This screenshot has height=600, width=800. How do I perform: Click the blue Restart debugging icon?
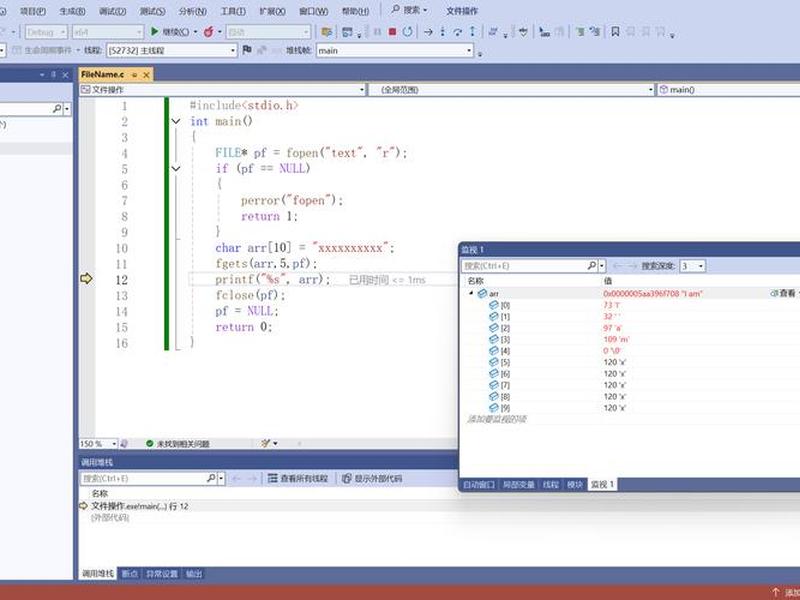click(407, 32)
